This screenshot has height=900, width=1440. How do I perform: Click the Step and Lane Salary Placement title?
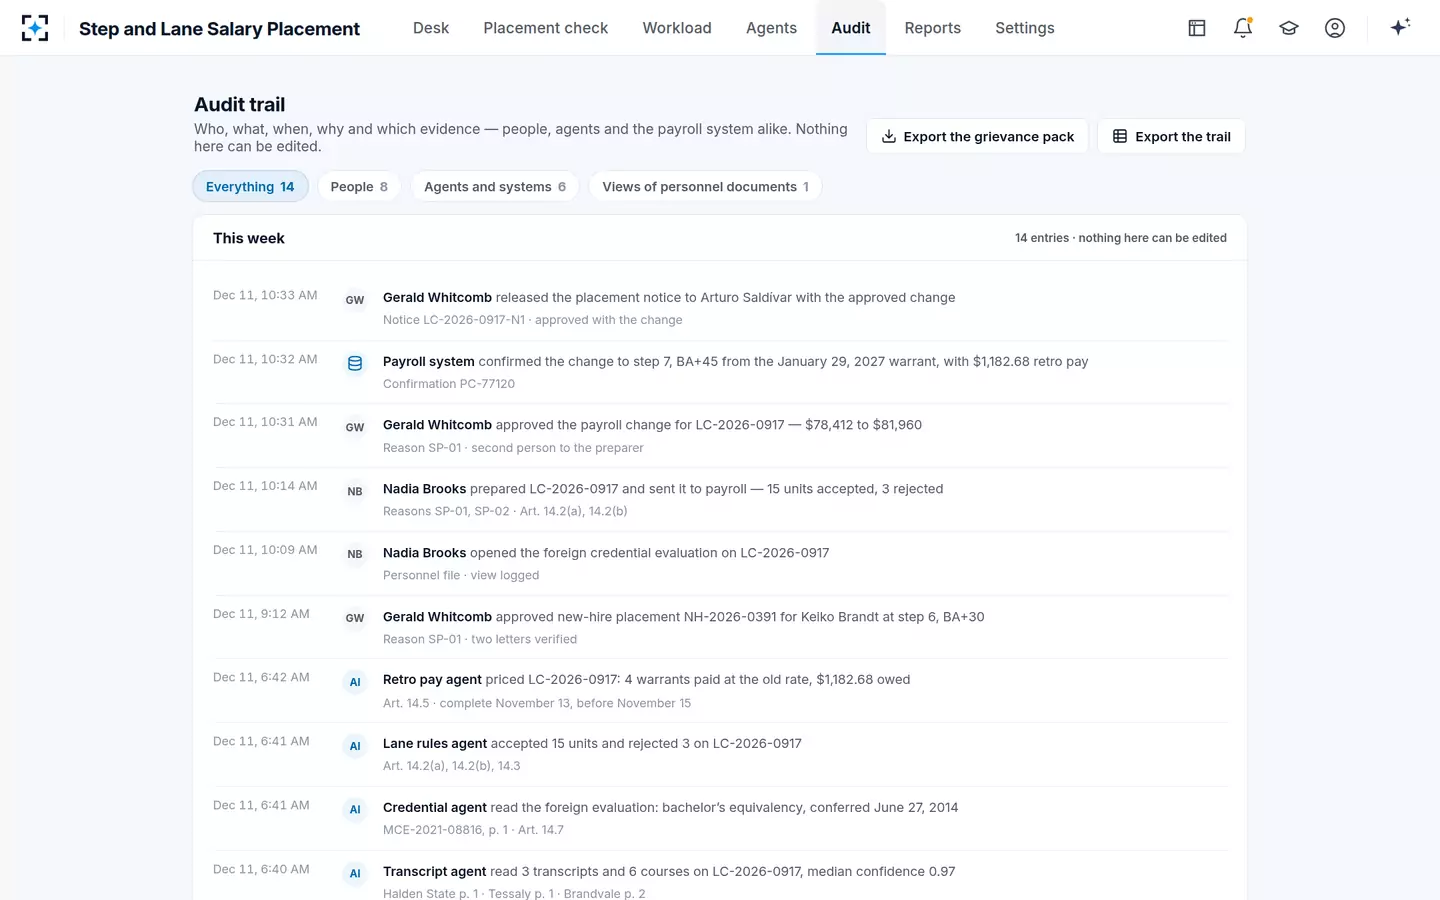point(219,29)
